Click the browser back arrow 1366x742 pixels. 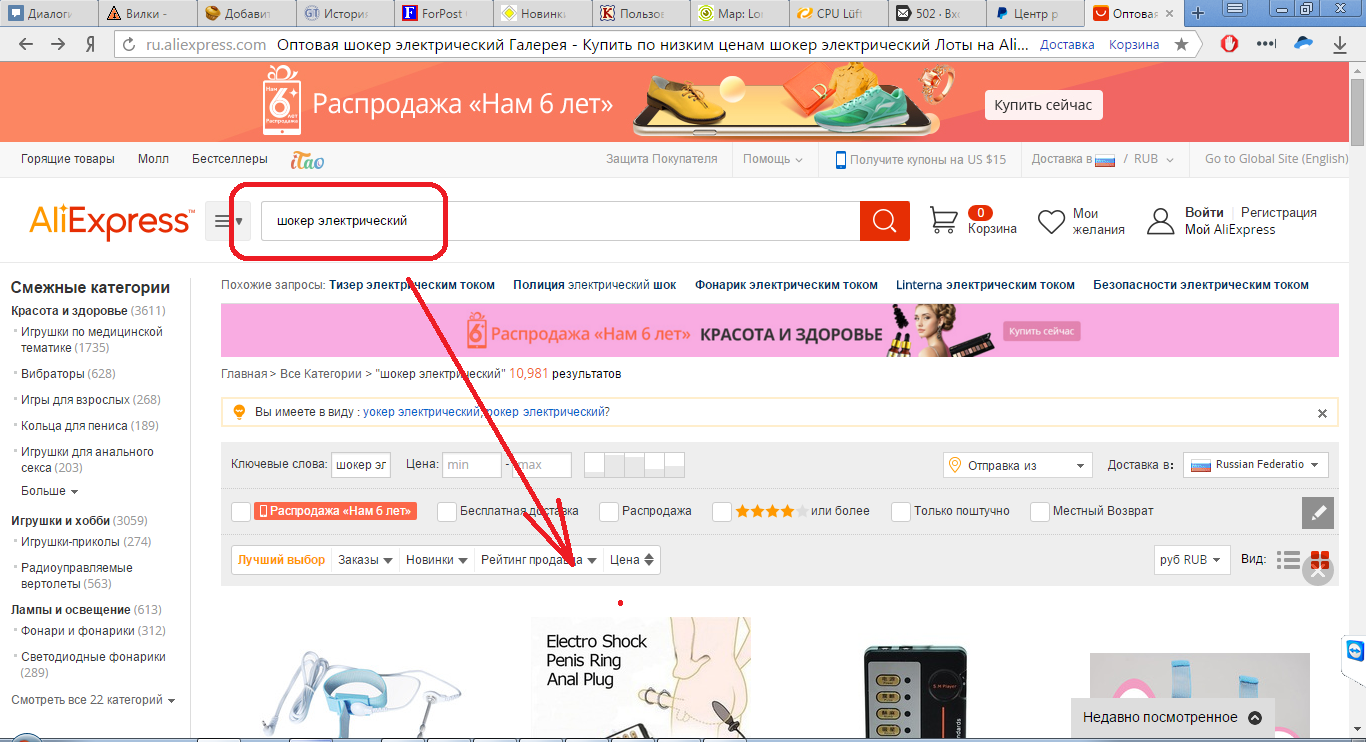26,45
